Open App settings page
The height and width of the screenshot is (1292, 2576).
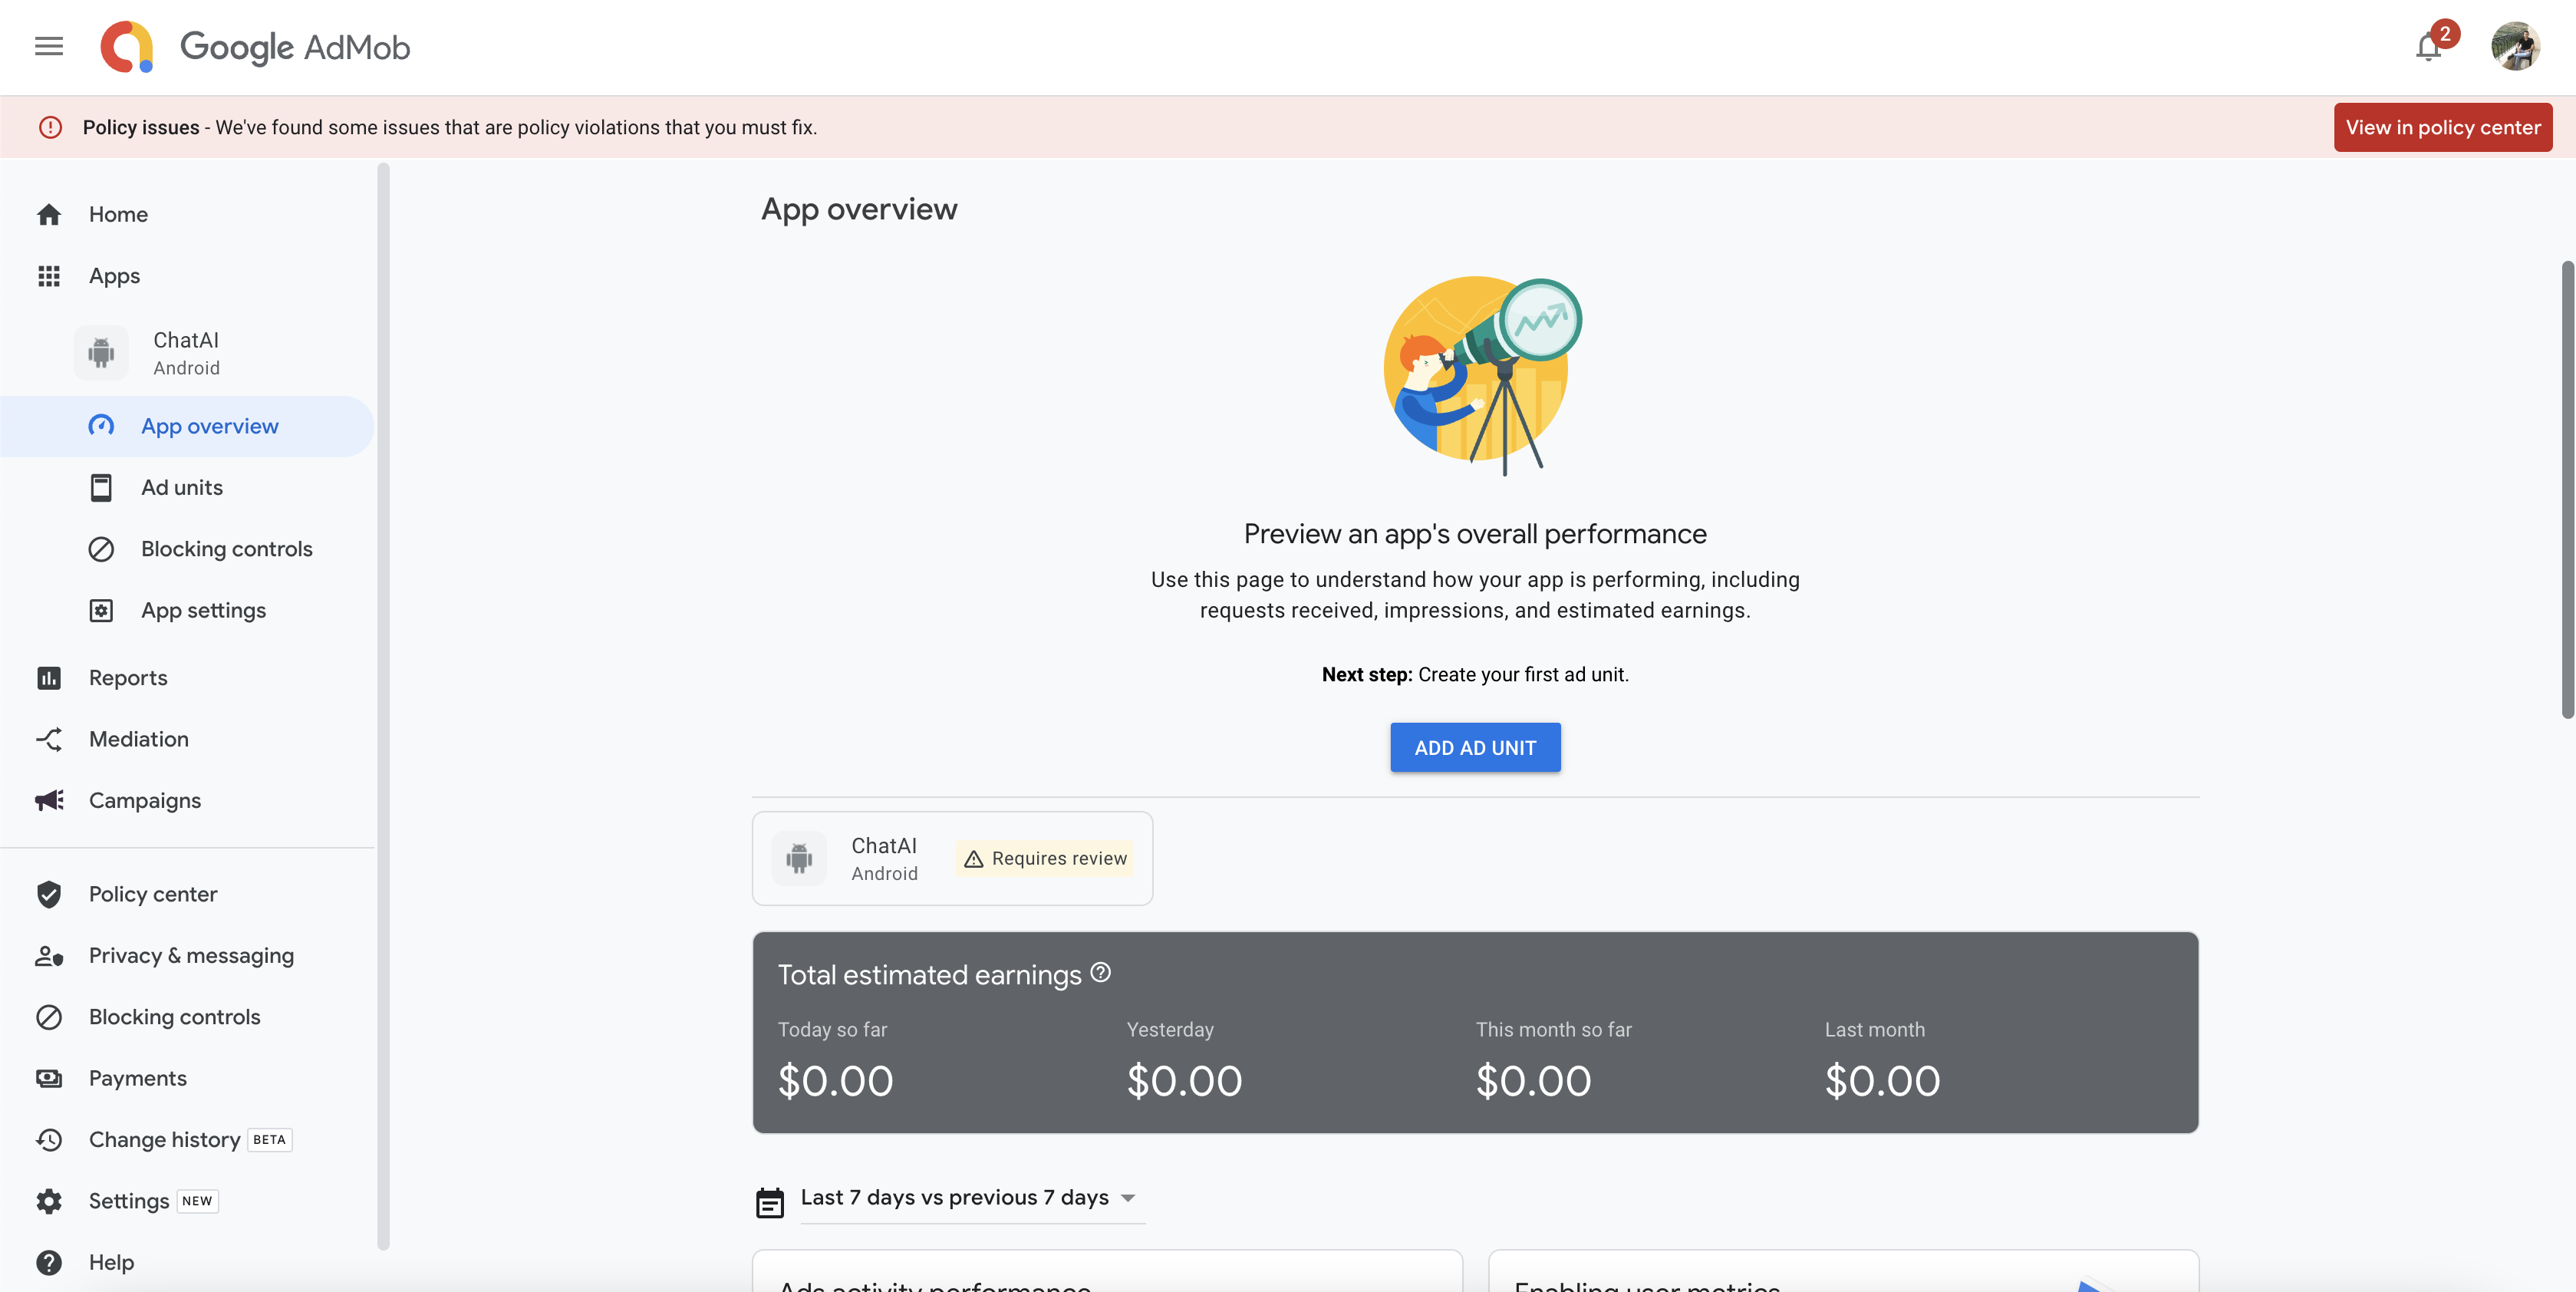pos(204,610)
